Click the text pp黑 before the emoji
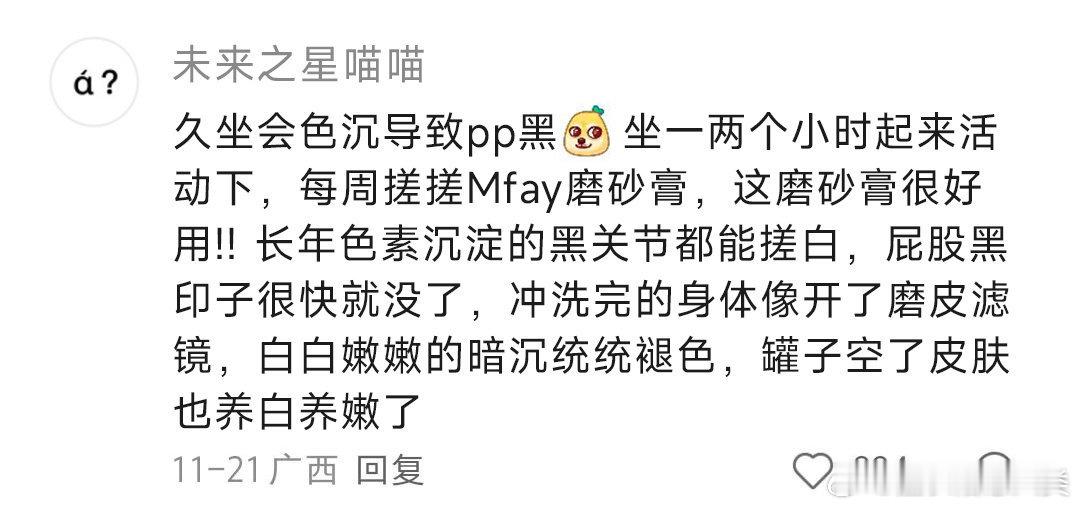1080x508 pixels. point(511,132)
